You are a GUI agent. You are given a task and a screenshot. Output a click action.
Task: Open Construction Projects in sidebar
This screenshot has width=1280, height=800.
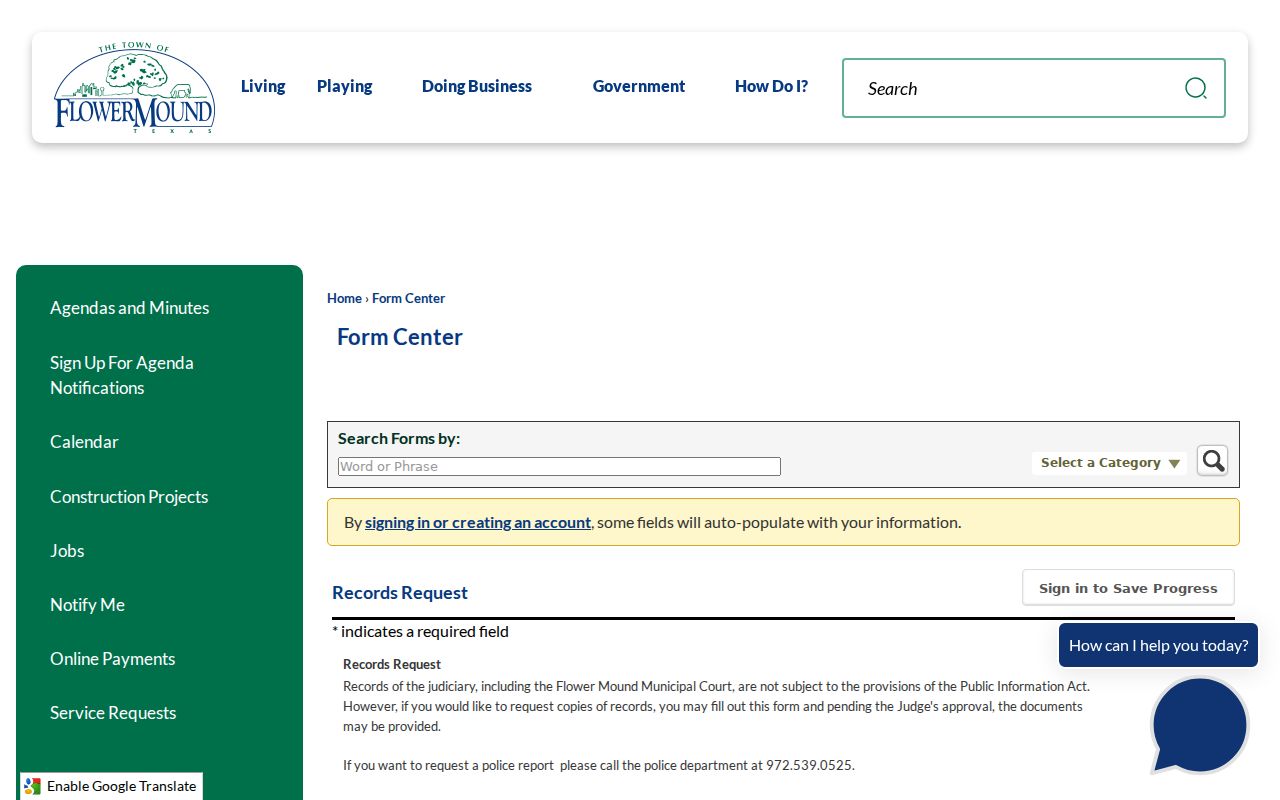click(x=129, y=497)
